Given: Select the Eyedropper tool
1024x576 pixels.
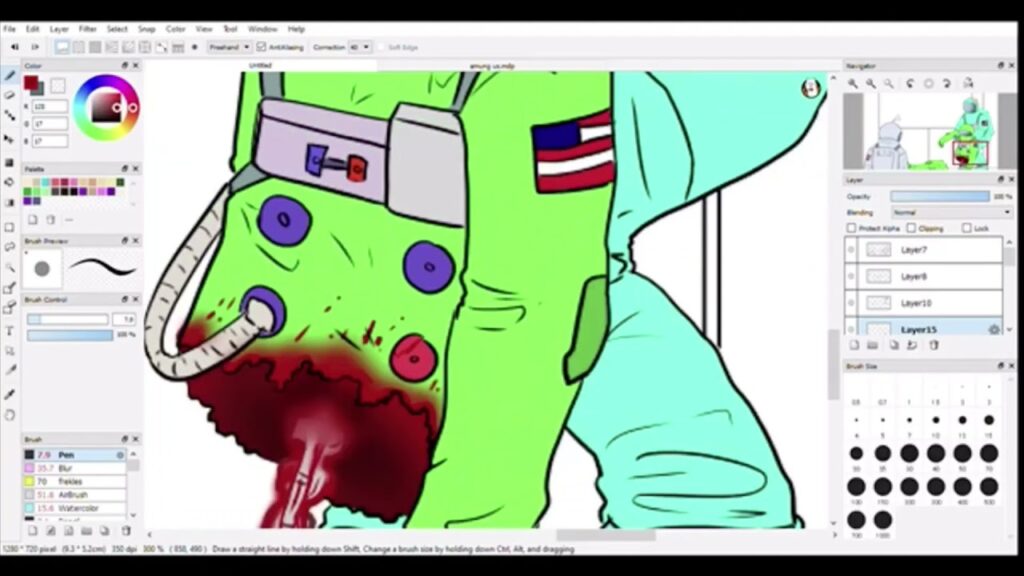Looking at the screenshot, I should (10, 394).
